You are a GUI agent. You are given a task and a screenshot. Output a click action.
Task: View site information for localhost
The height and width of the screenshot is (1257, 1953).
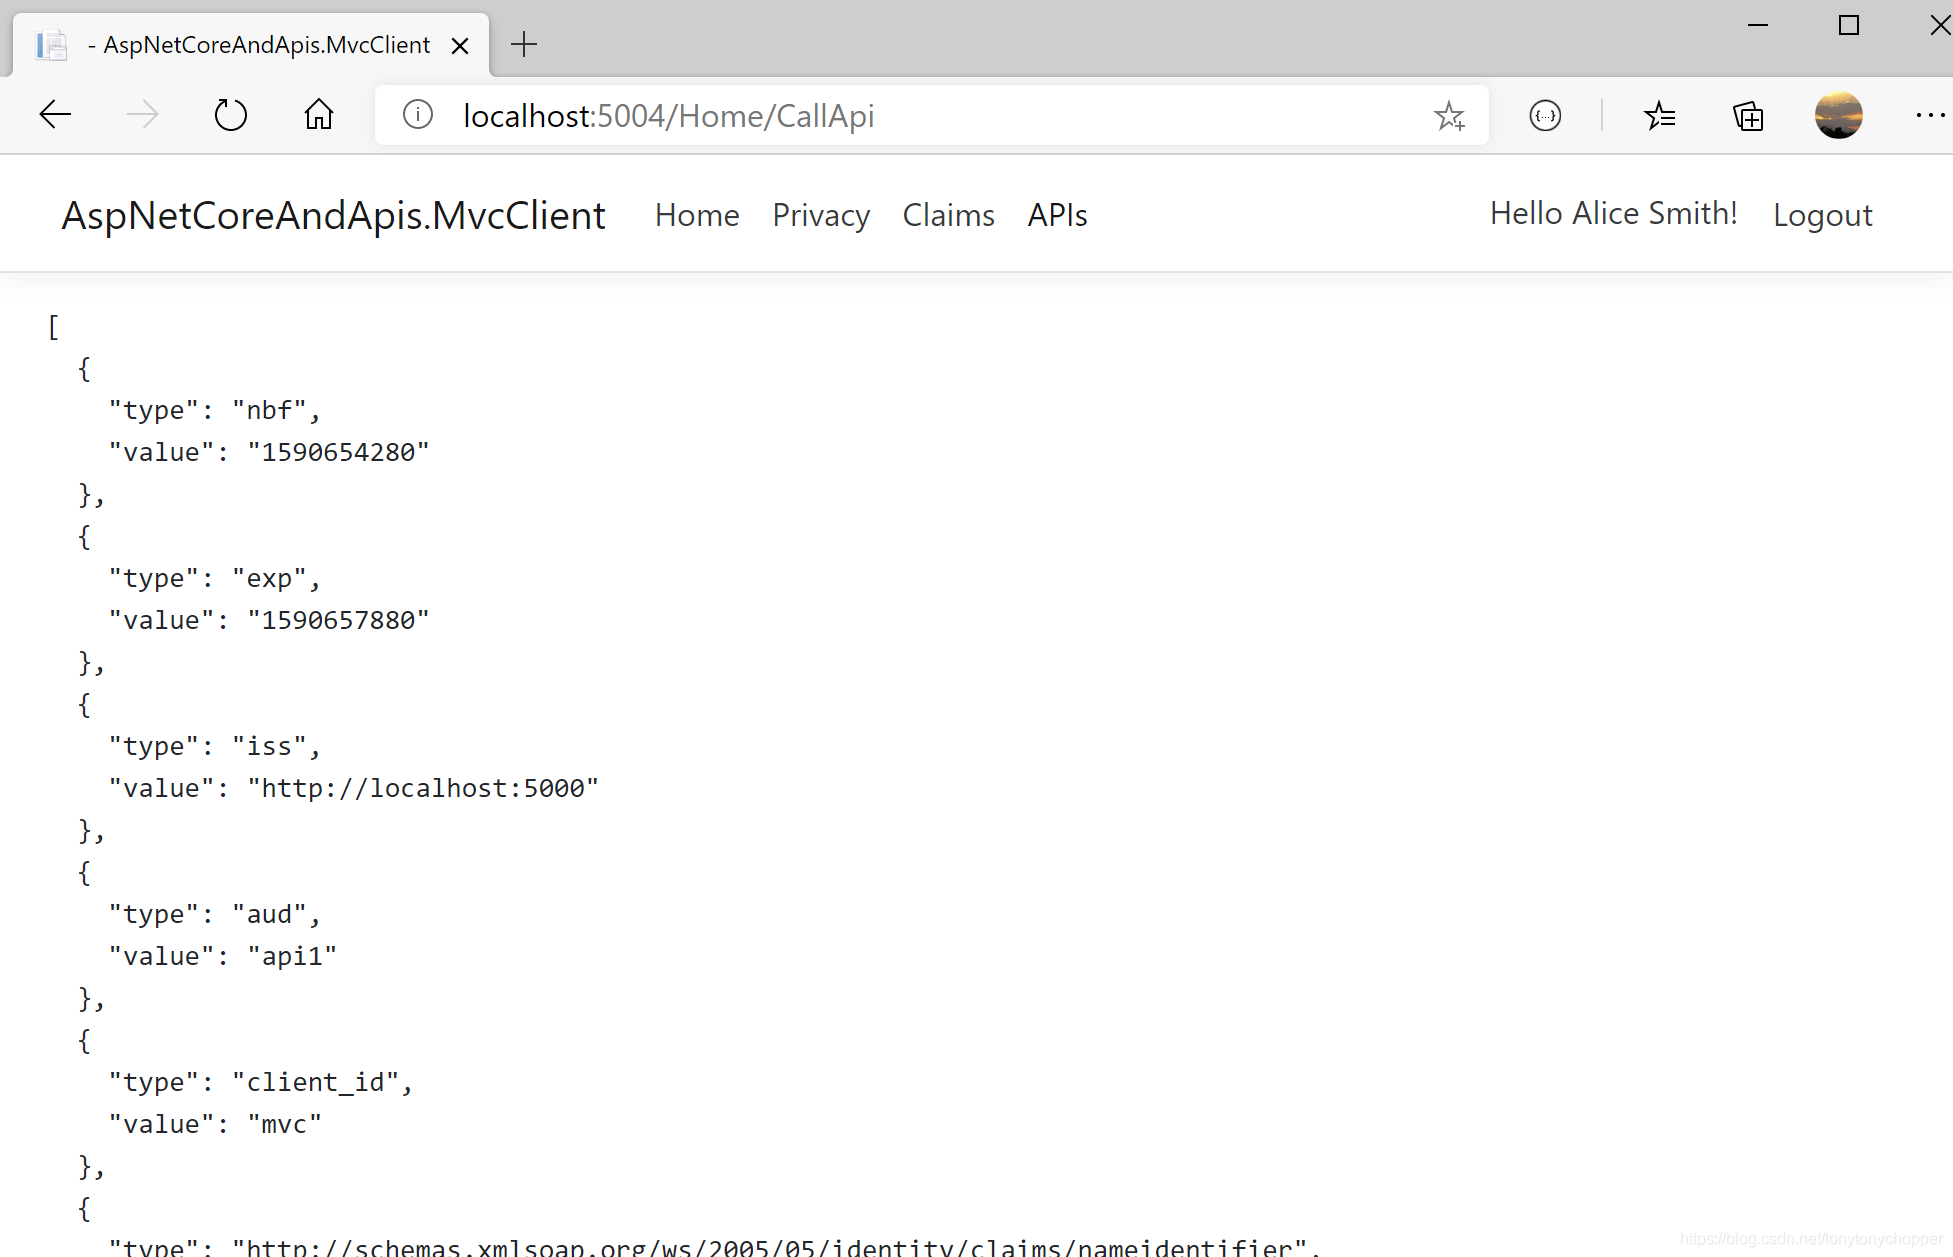417,114
